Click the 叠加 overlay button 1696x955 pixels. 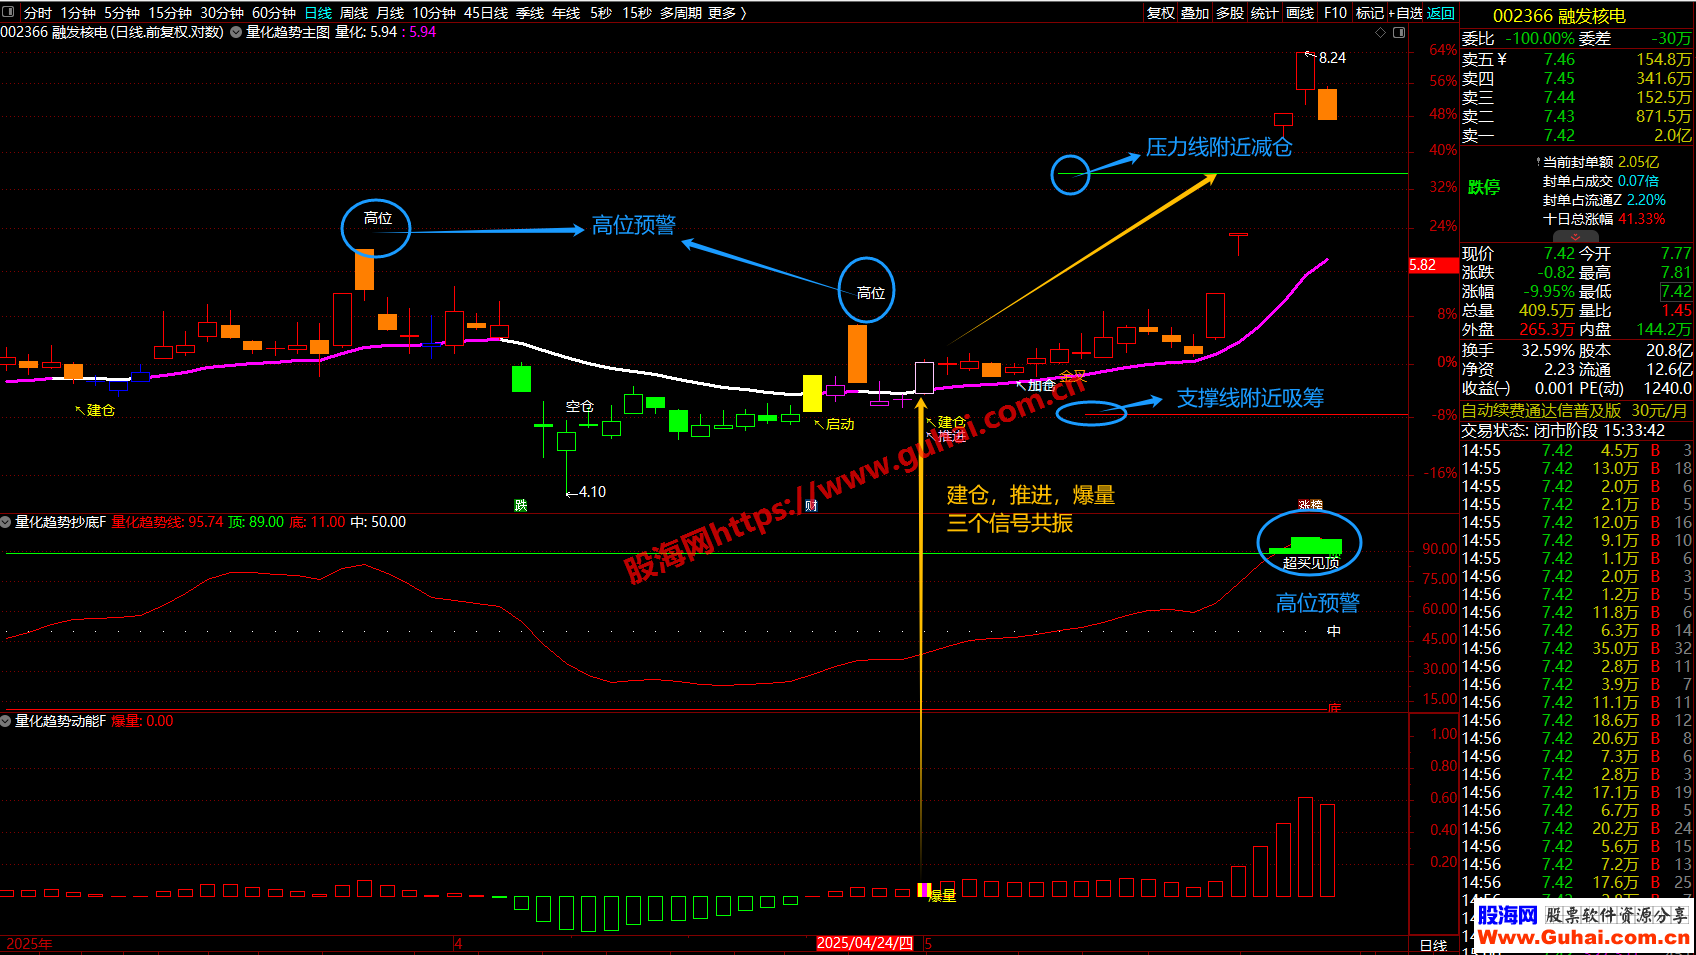(x=1195, y=13)
